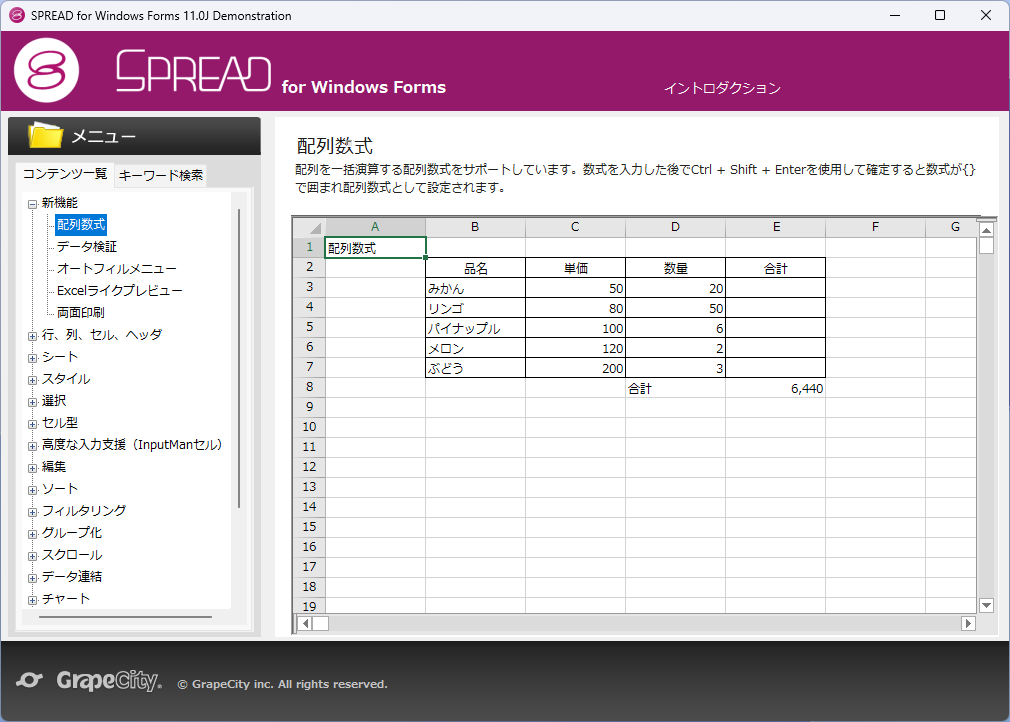
Task: Expand the ソート tree node
Action: click(x=32, y=490)
